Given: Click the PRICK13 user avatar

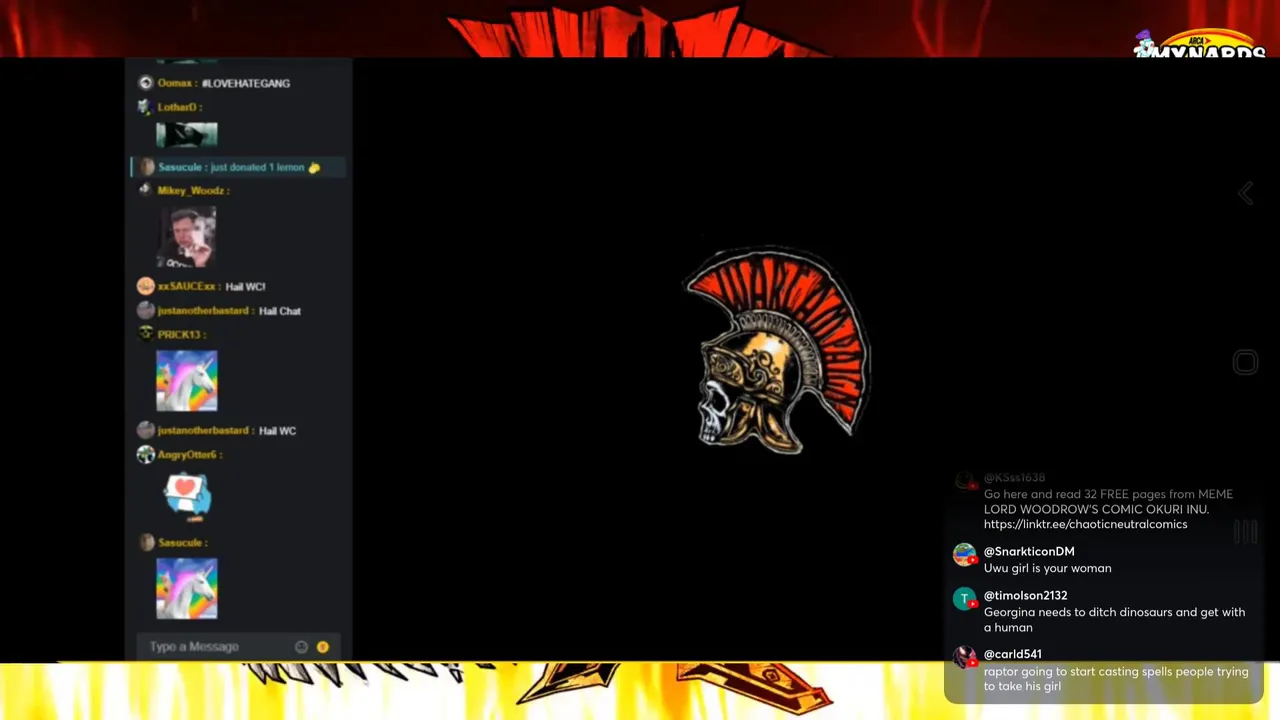Looking at the screenshot, I should [145, 334].
